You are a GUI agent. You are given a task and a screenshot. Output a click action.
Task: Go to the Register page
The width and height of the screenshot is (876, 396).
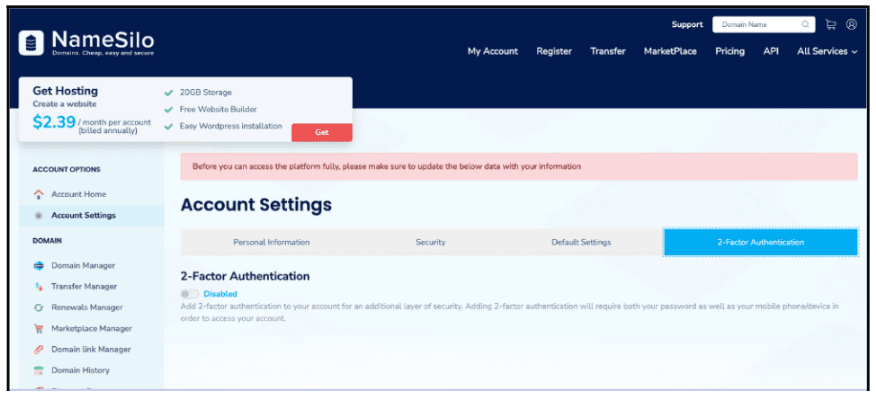point(554,51)
